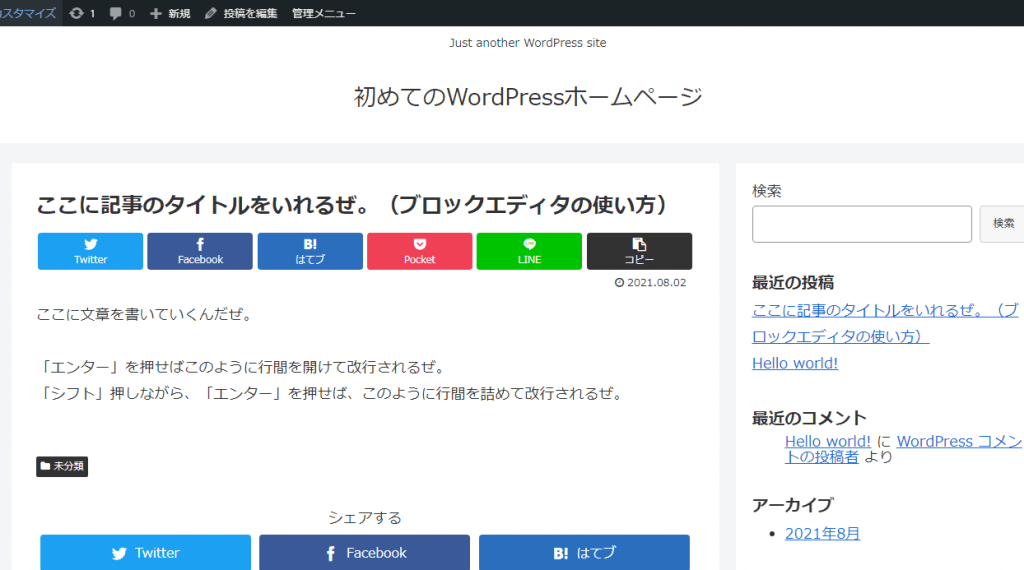
Task: Click the アーカイブ sidebar heading
Action: (x=793, y=505)
